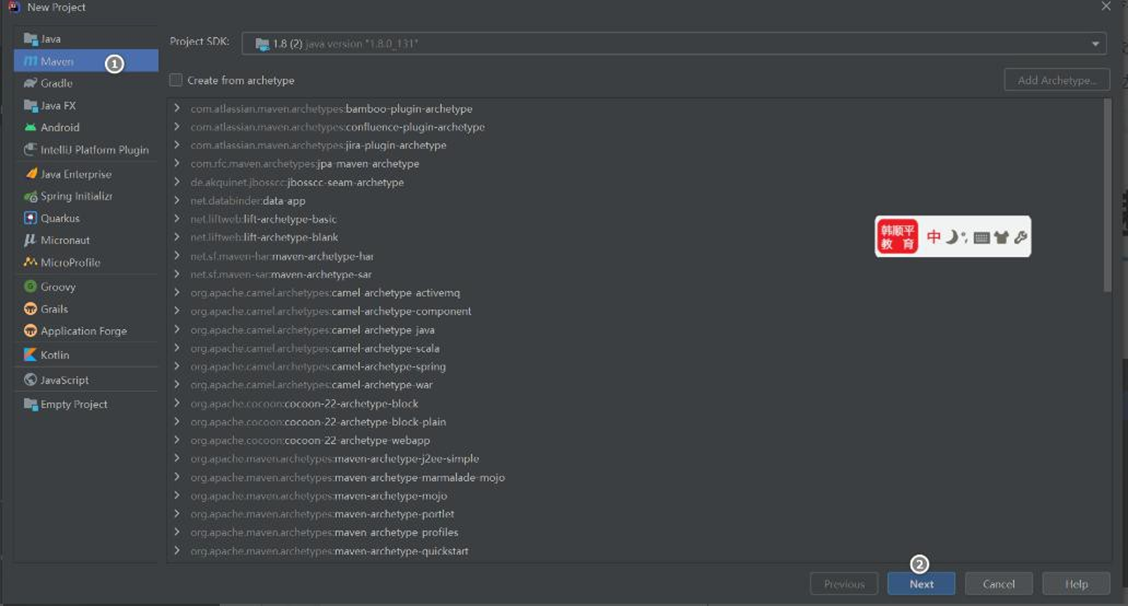This screenshot has height=606, width=1128.
Task: Expand the maven-archetype-quickstart node
Action: point(177,551)
